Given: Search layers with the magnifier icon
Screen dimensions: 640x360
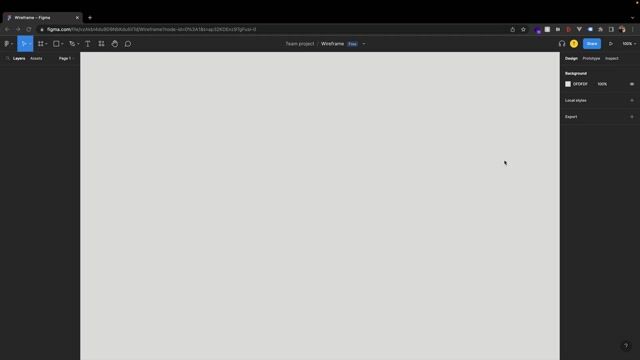Looking at the screenshot, I should 7,58.
